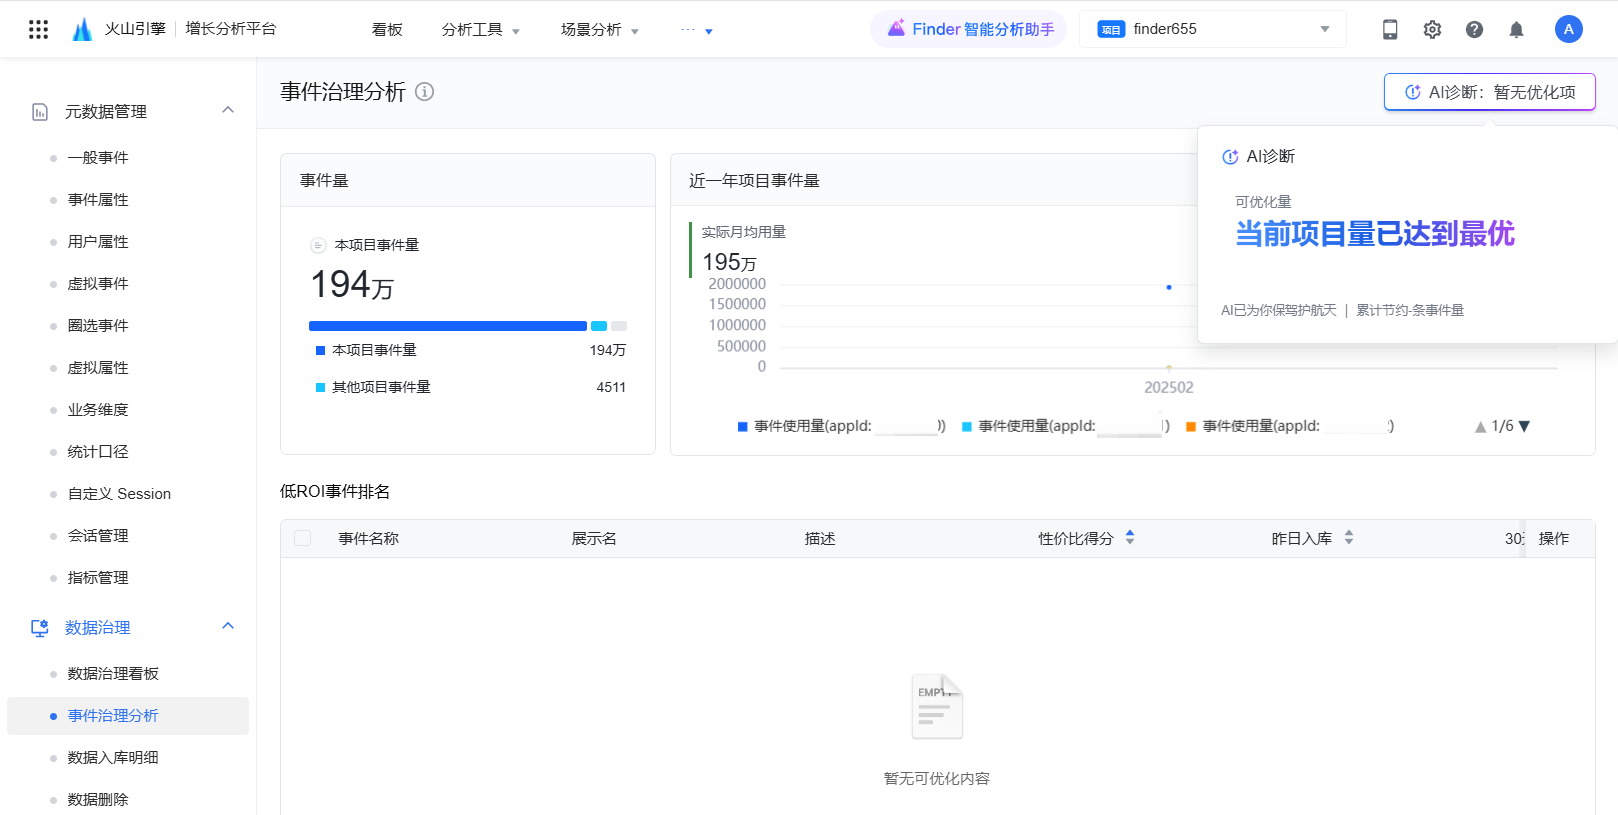Click the 描述 column header

(820, 538)
